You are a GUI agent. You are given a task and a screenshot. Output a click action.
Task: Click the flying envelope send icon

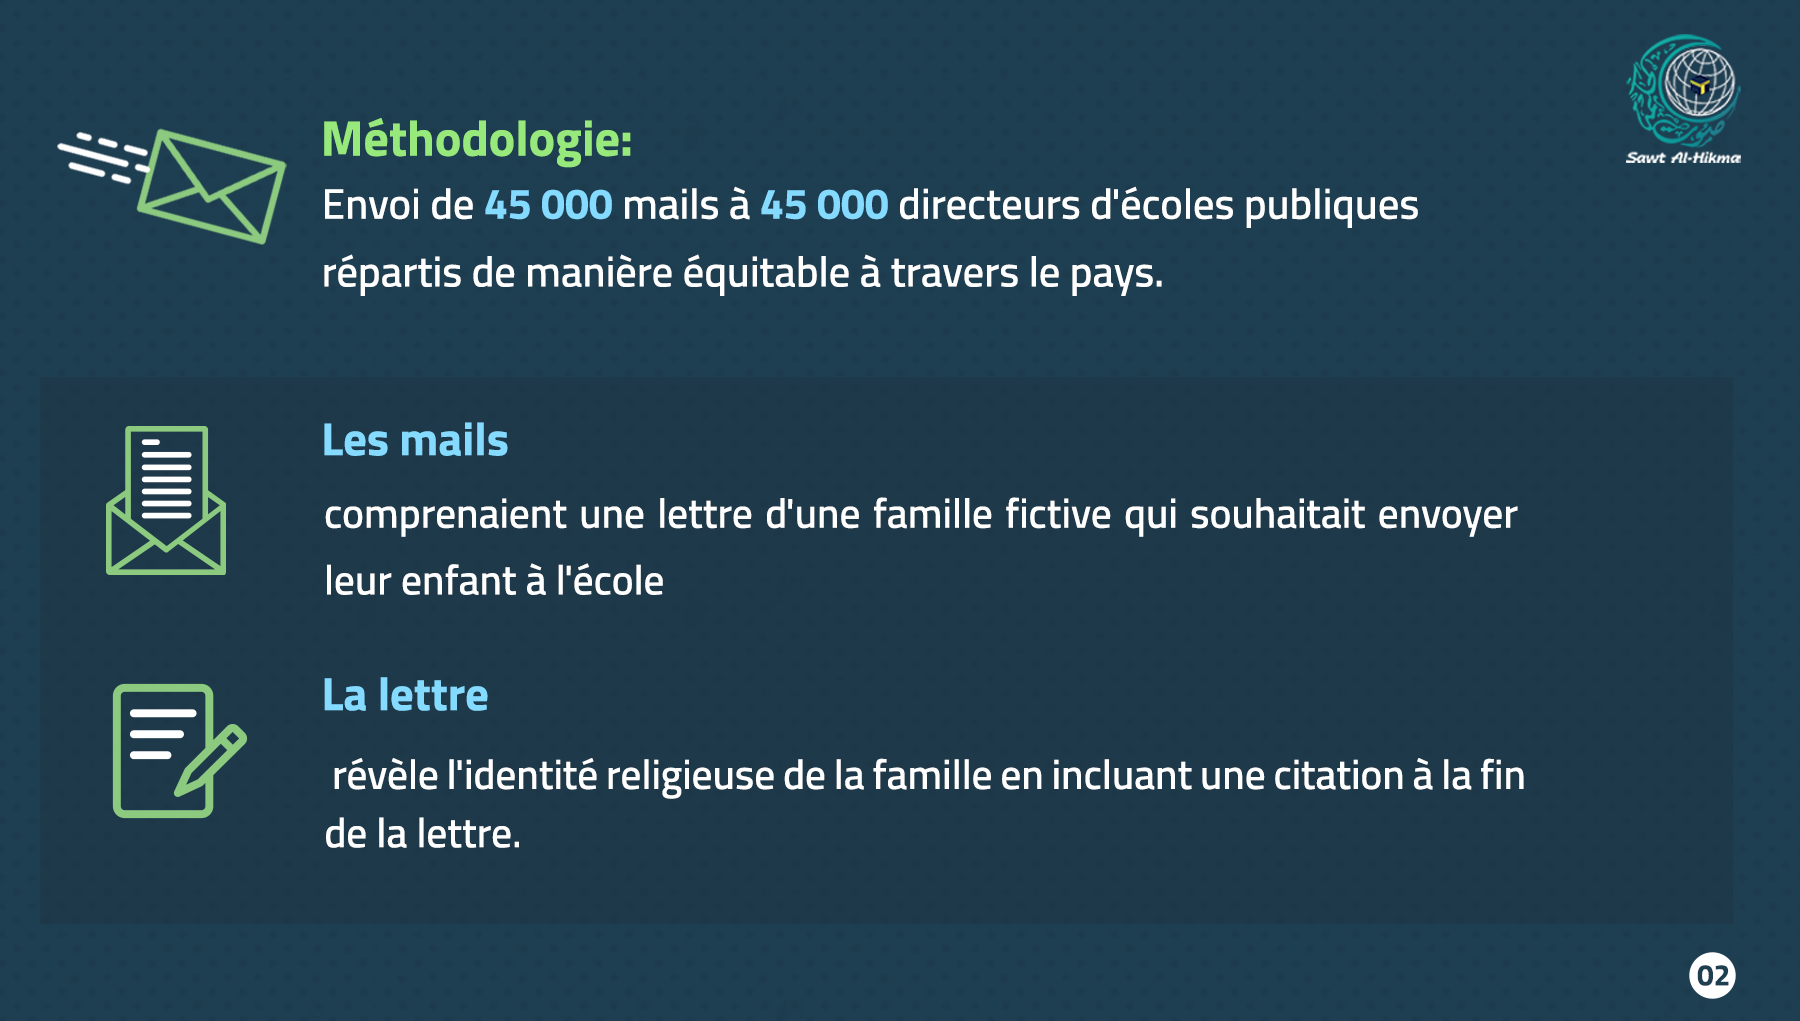(171, 185)
